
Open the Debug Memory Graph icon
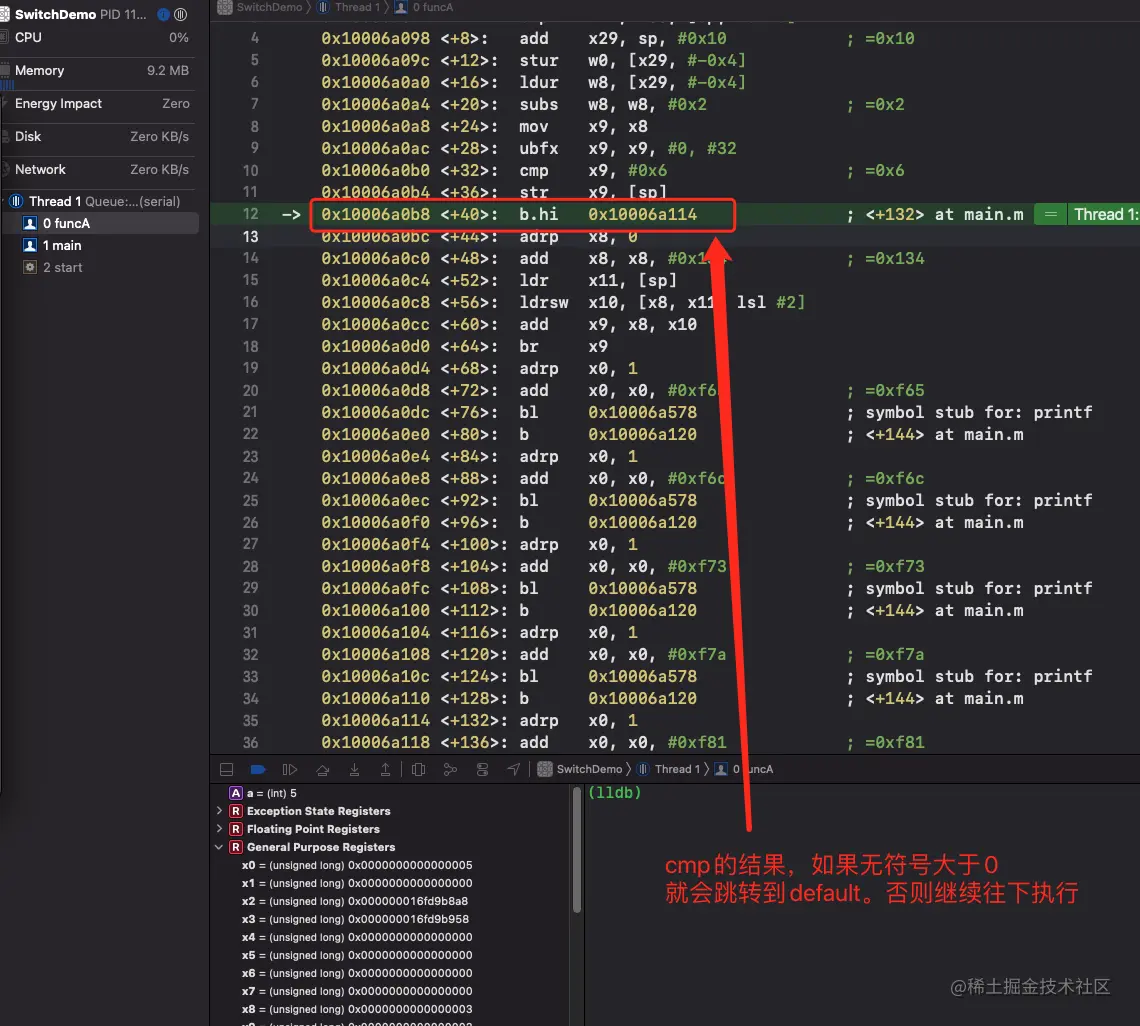point(448,768)
